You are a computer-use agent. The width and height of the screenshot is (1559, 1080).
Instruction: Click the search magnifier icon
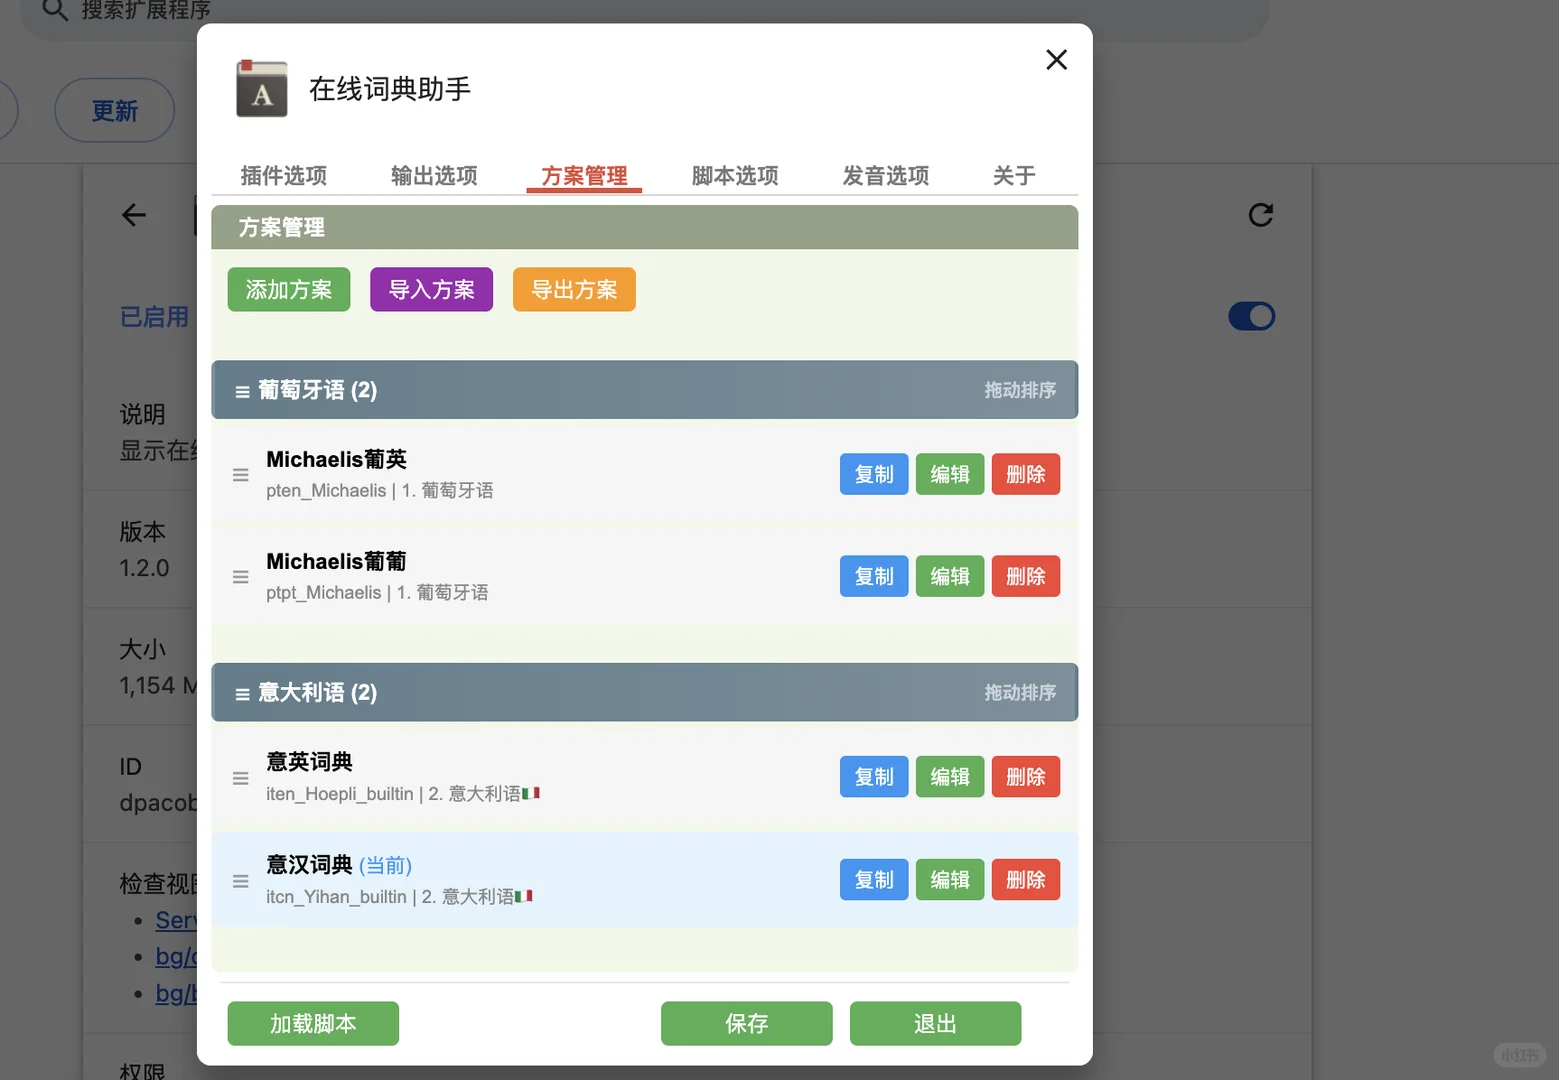(55, 10)
